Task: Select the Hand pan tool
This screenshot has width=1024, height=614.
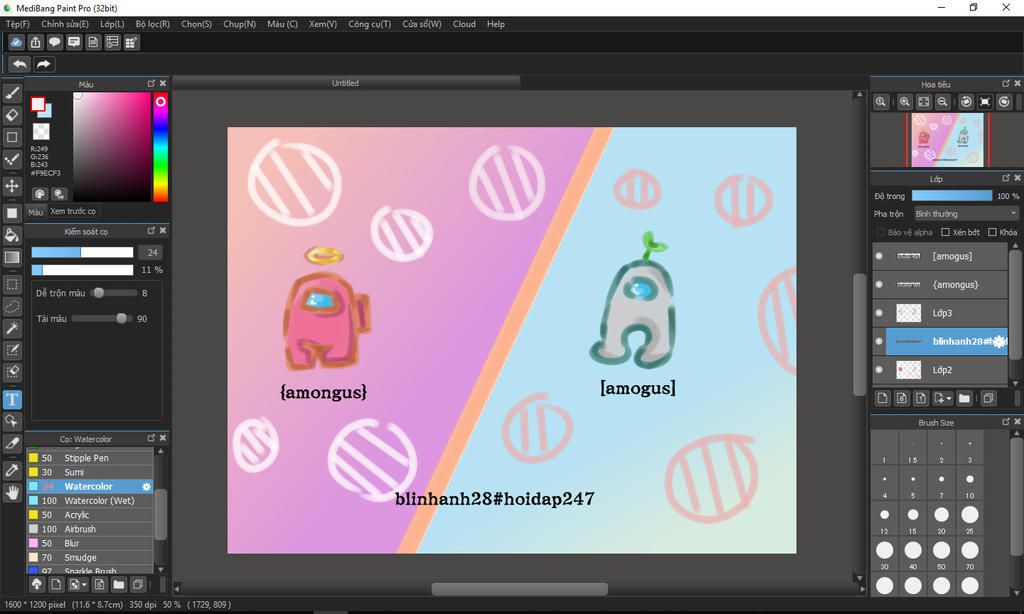Action: tap(12, 492)
